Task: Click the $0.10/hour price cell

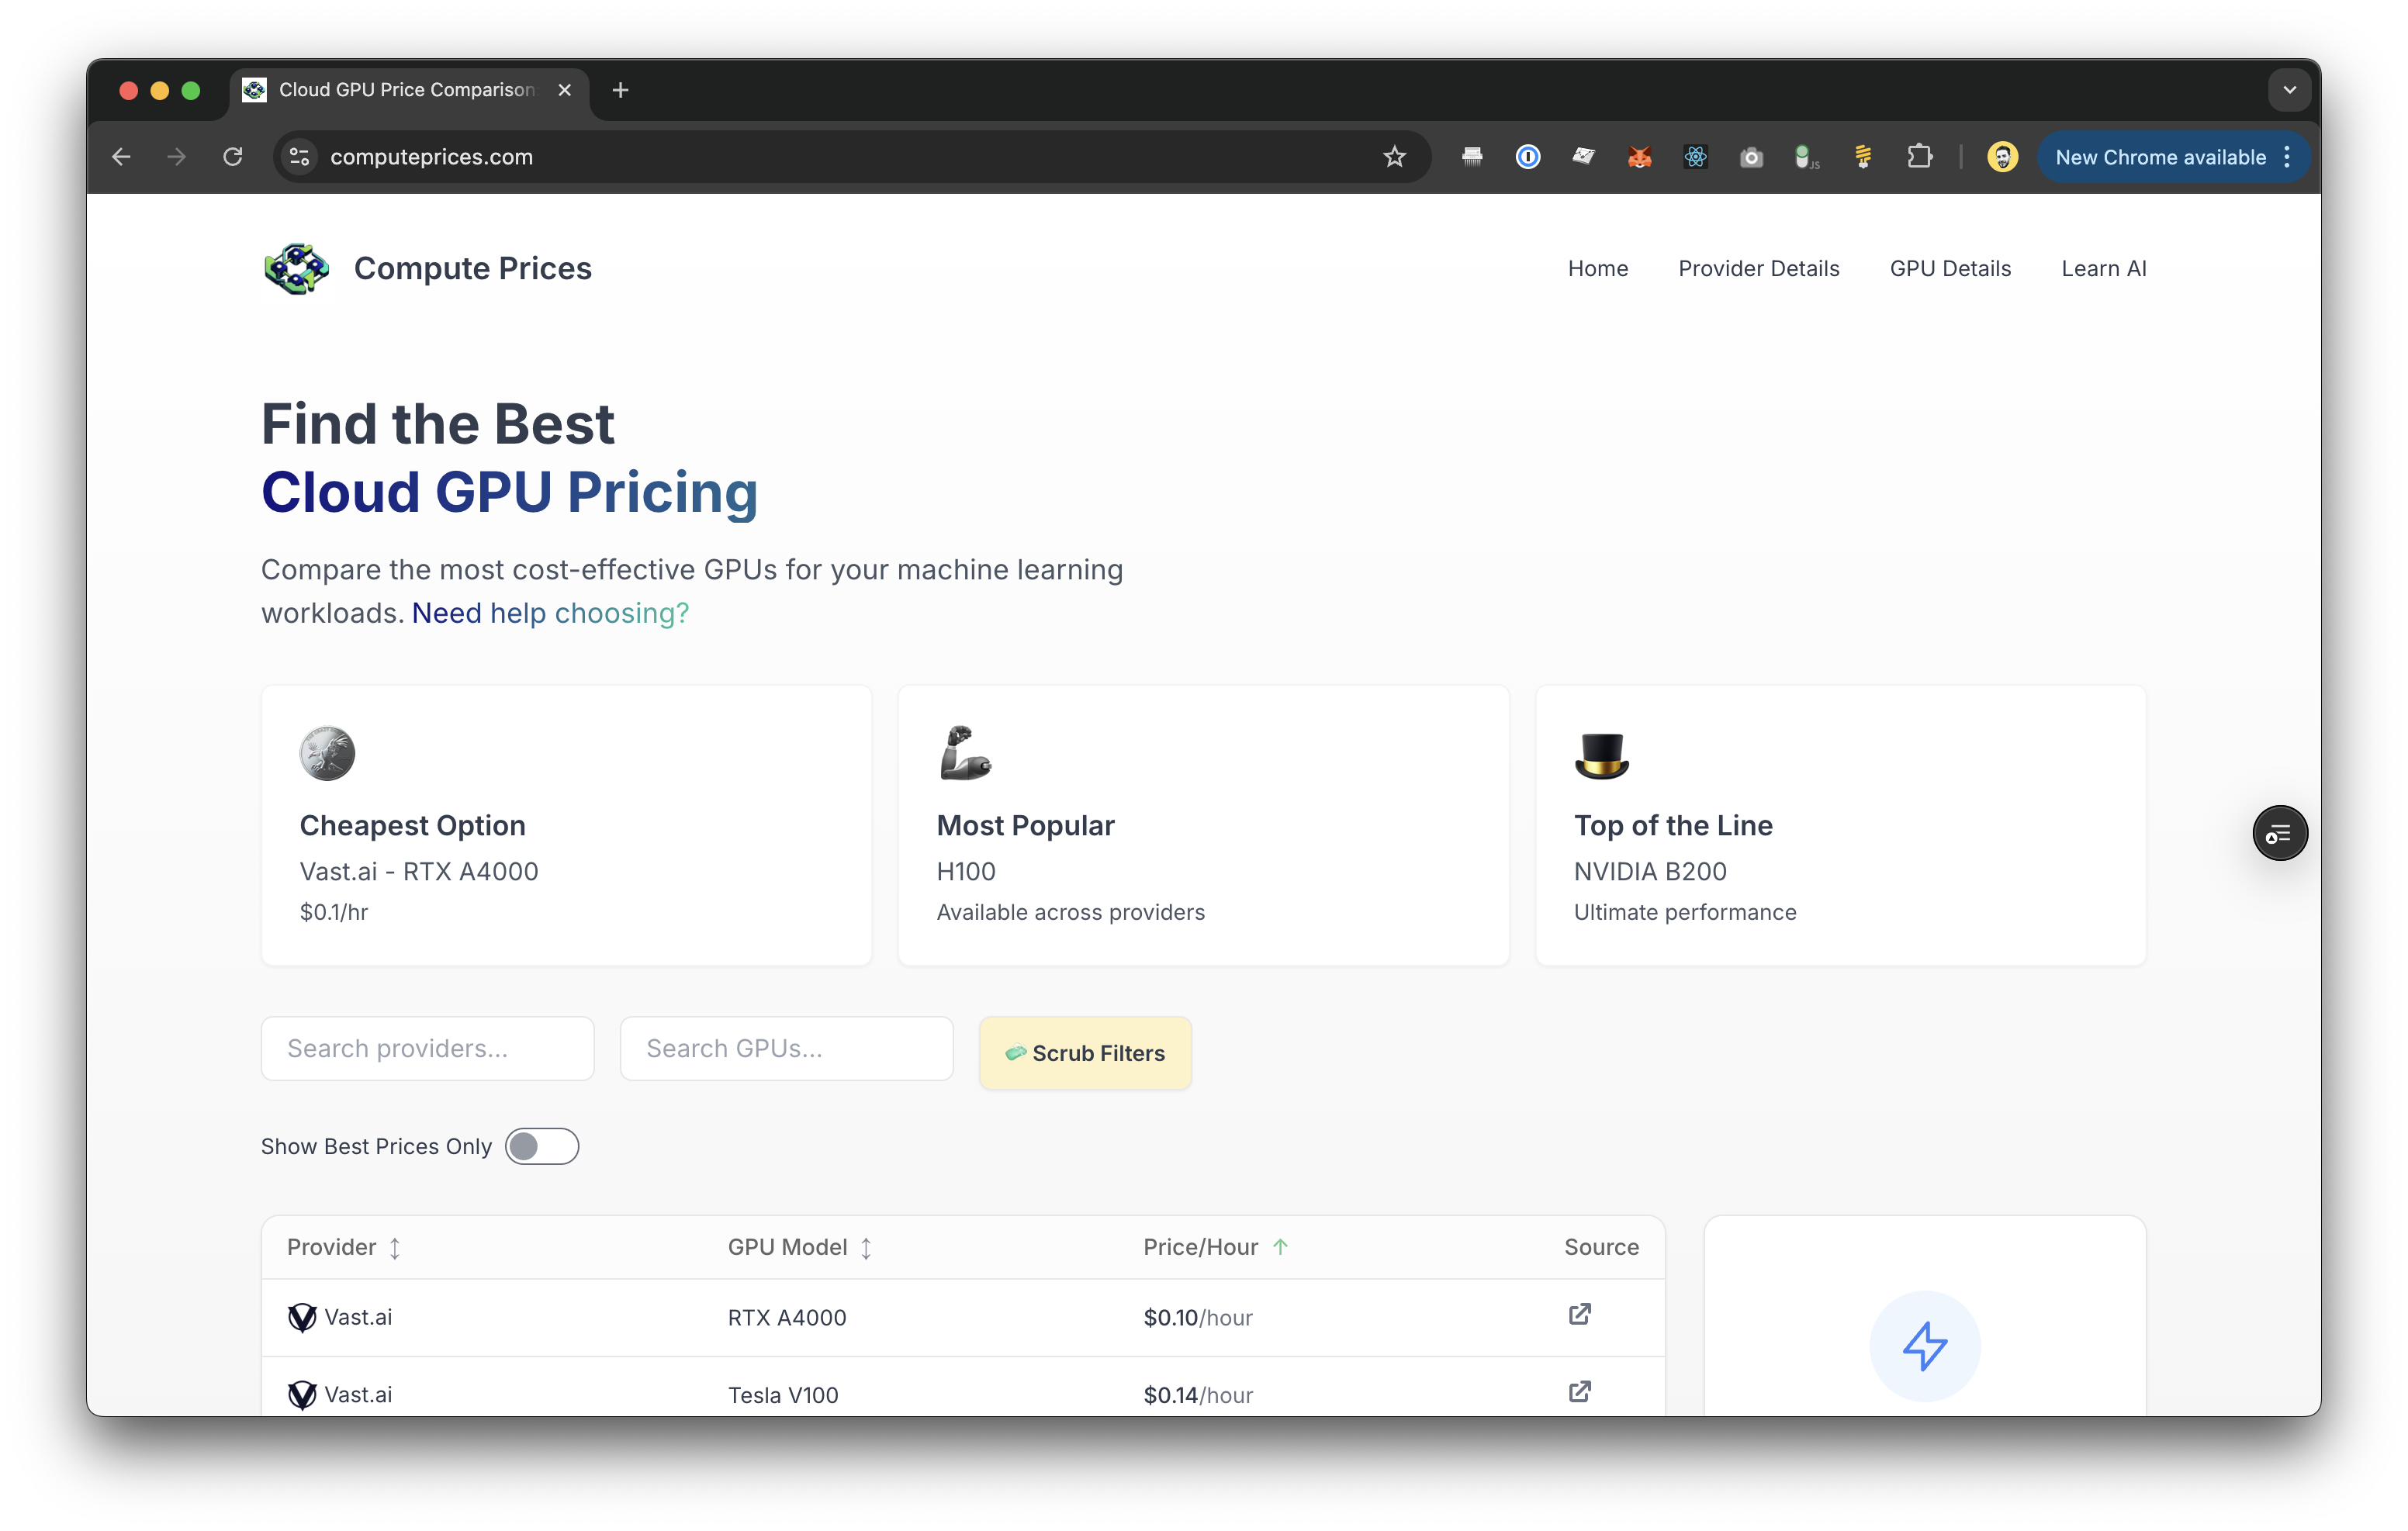Action: point(1198,1317)
